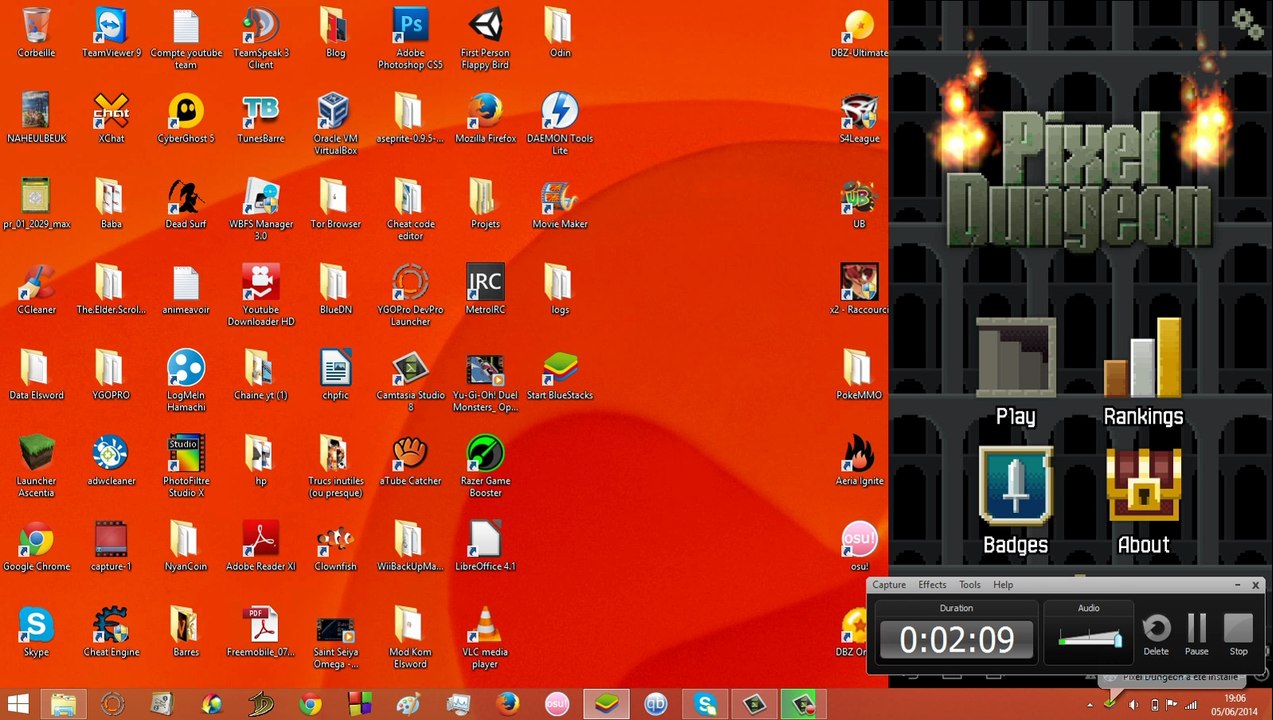The width and height of the screenshot is (1273, 720).
Task: Select the osu! desktop icon
Action: (x=859, y=540)
